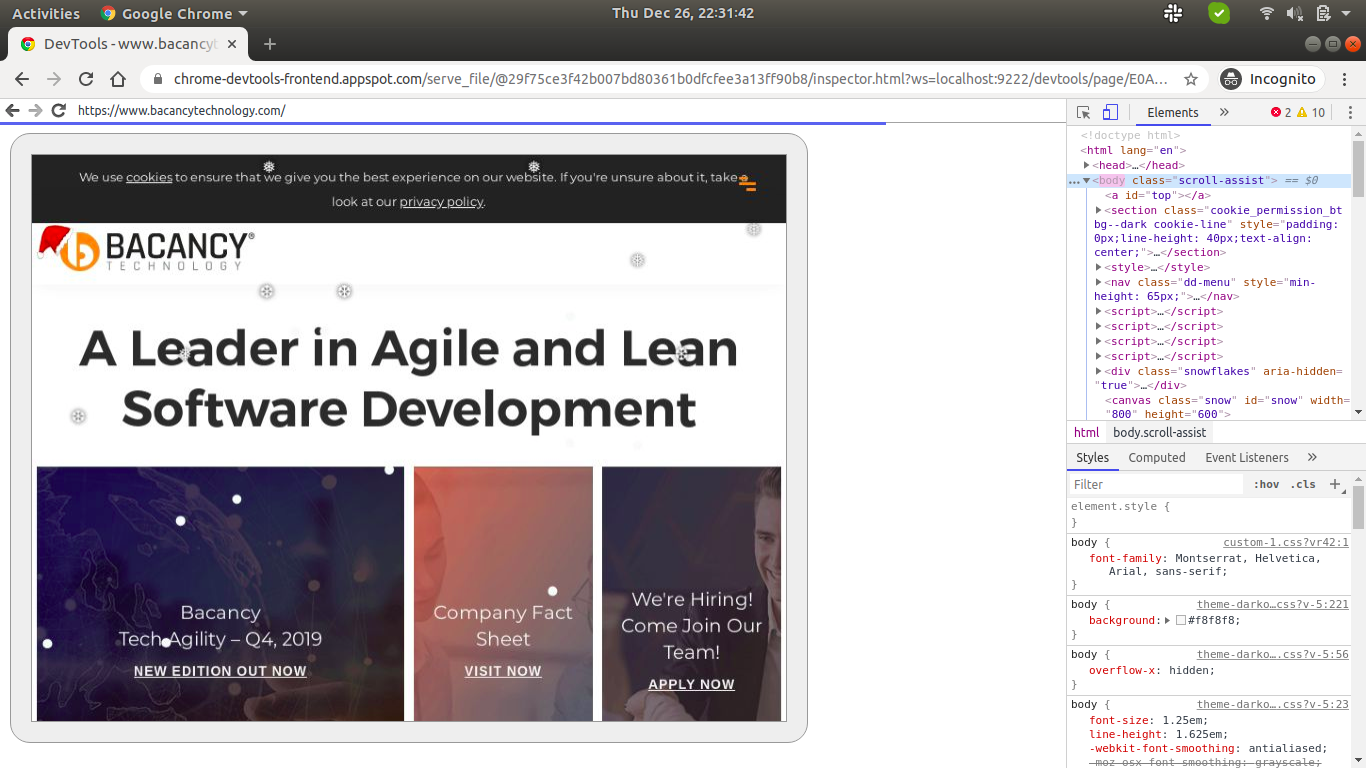This screenshot has height=768, width=1366.
Task: Activate the inspect element picker icon
Action: pos(1084,112)
